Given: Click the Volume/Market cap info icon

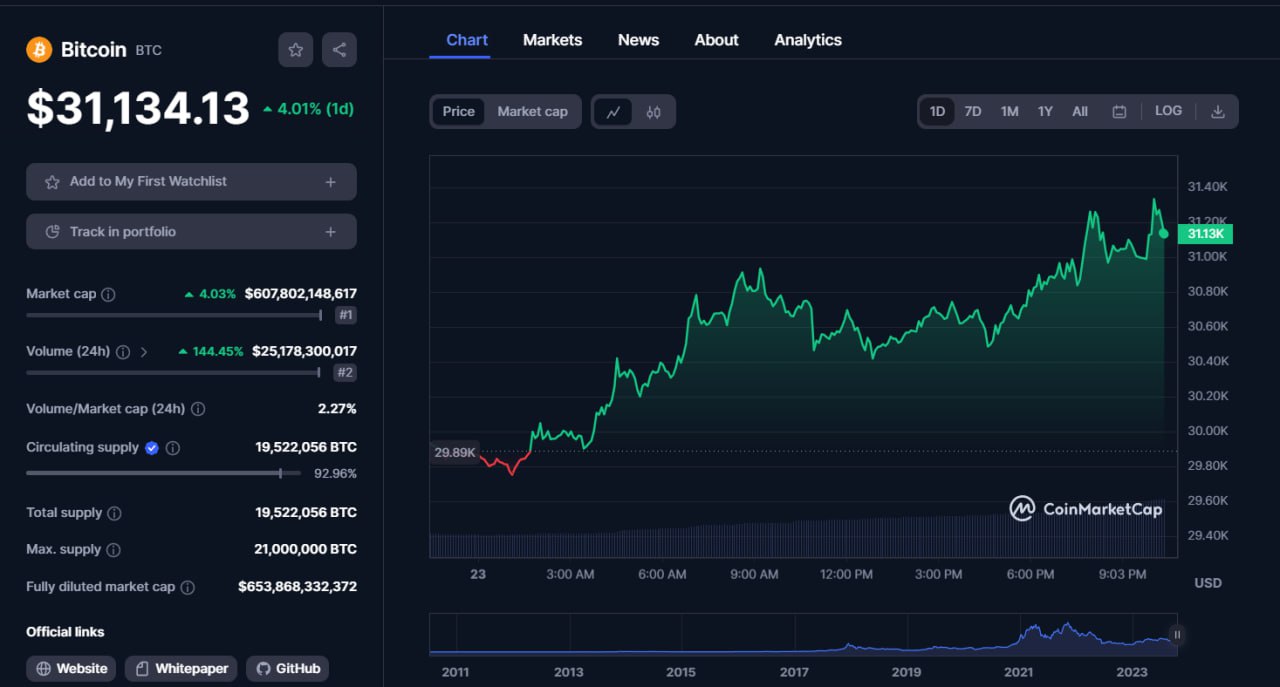Looking at the screenshot, I should (198, 409).
